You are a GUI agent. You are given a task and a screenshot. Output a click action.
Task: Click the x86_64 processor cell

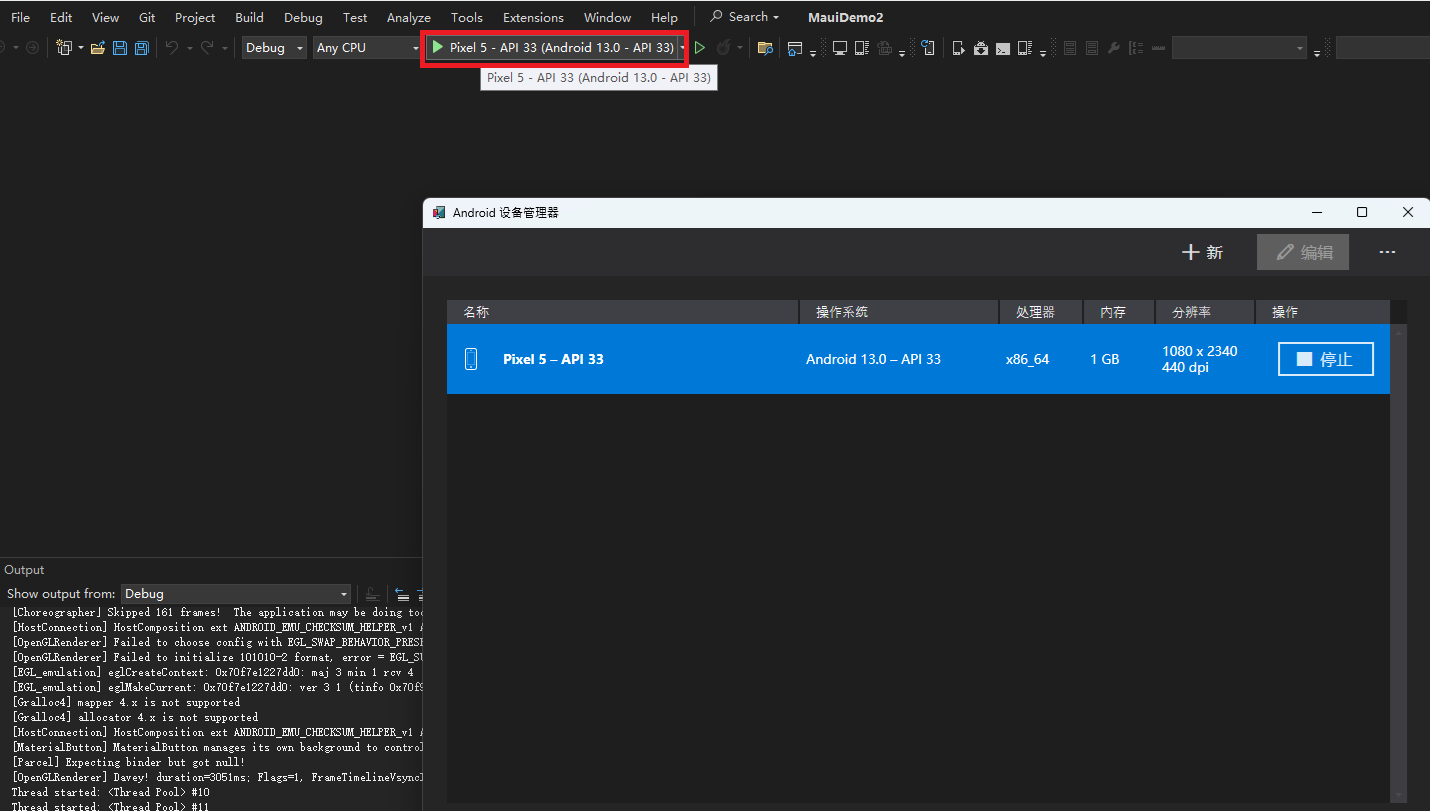[x=1027, y=359]
